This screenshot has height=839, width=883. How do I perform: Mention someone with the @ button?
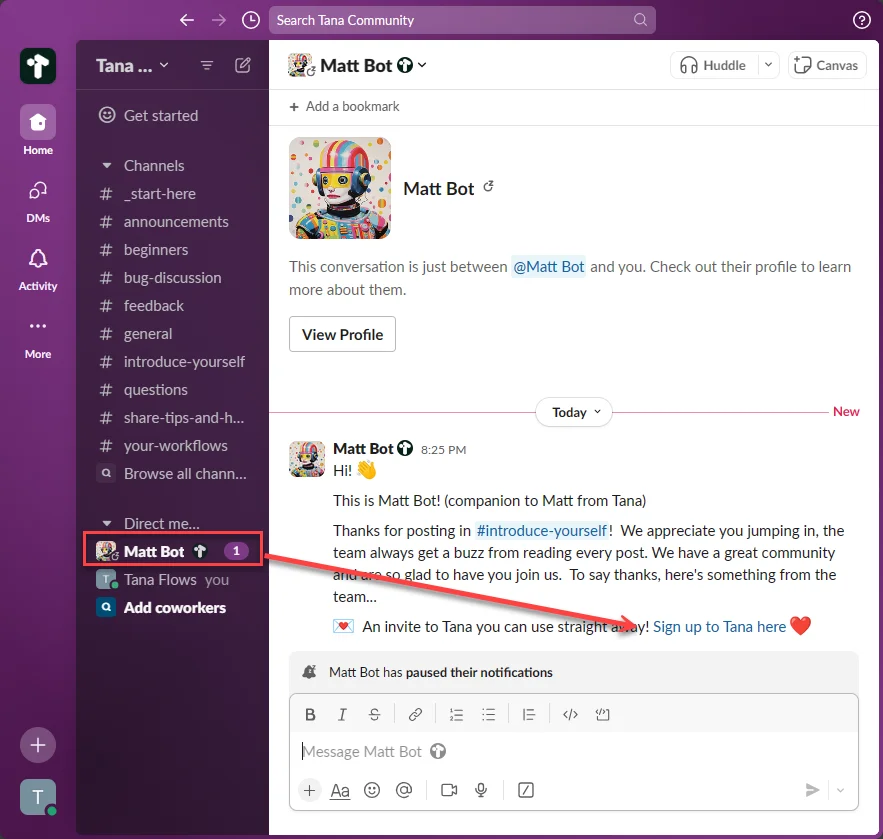pyautogui.click(x=404, y=790)
